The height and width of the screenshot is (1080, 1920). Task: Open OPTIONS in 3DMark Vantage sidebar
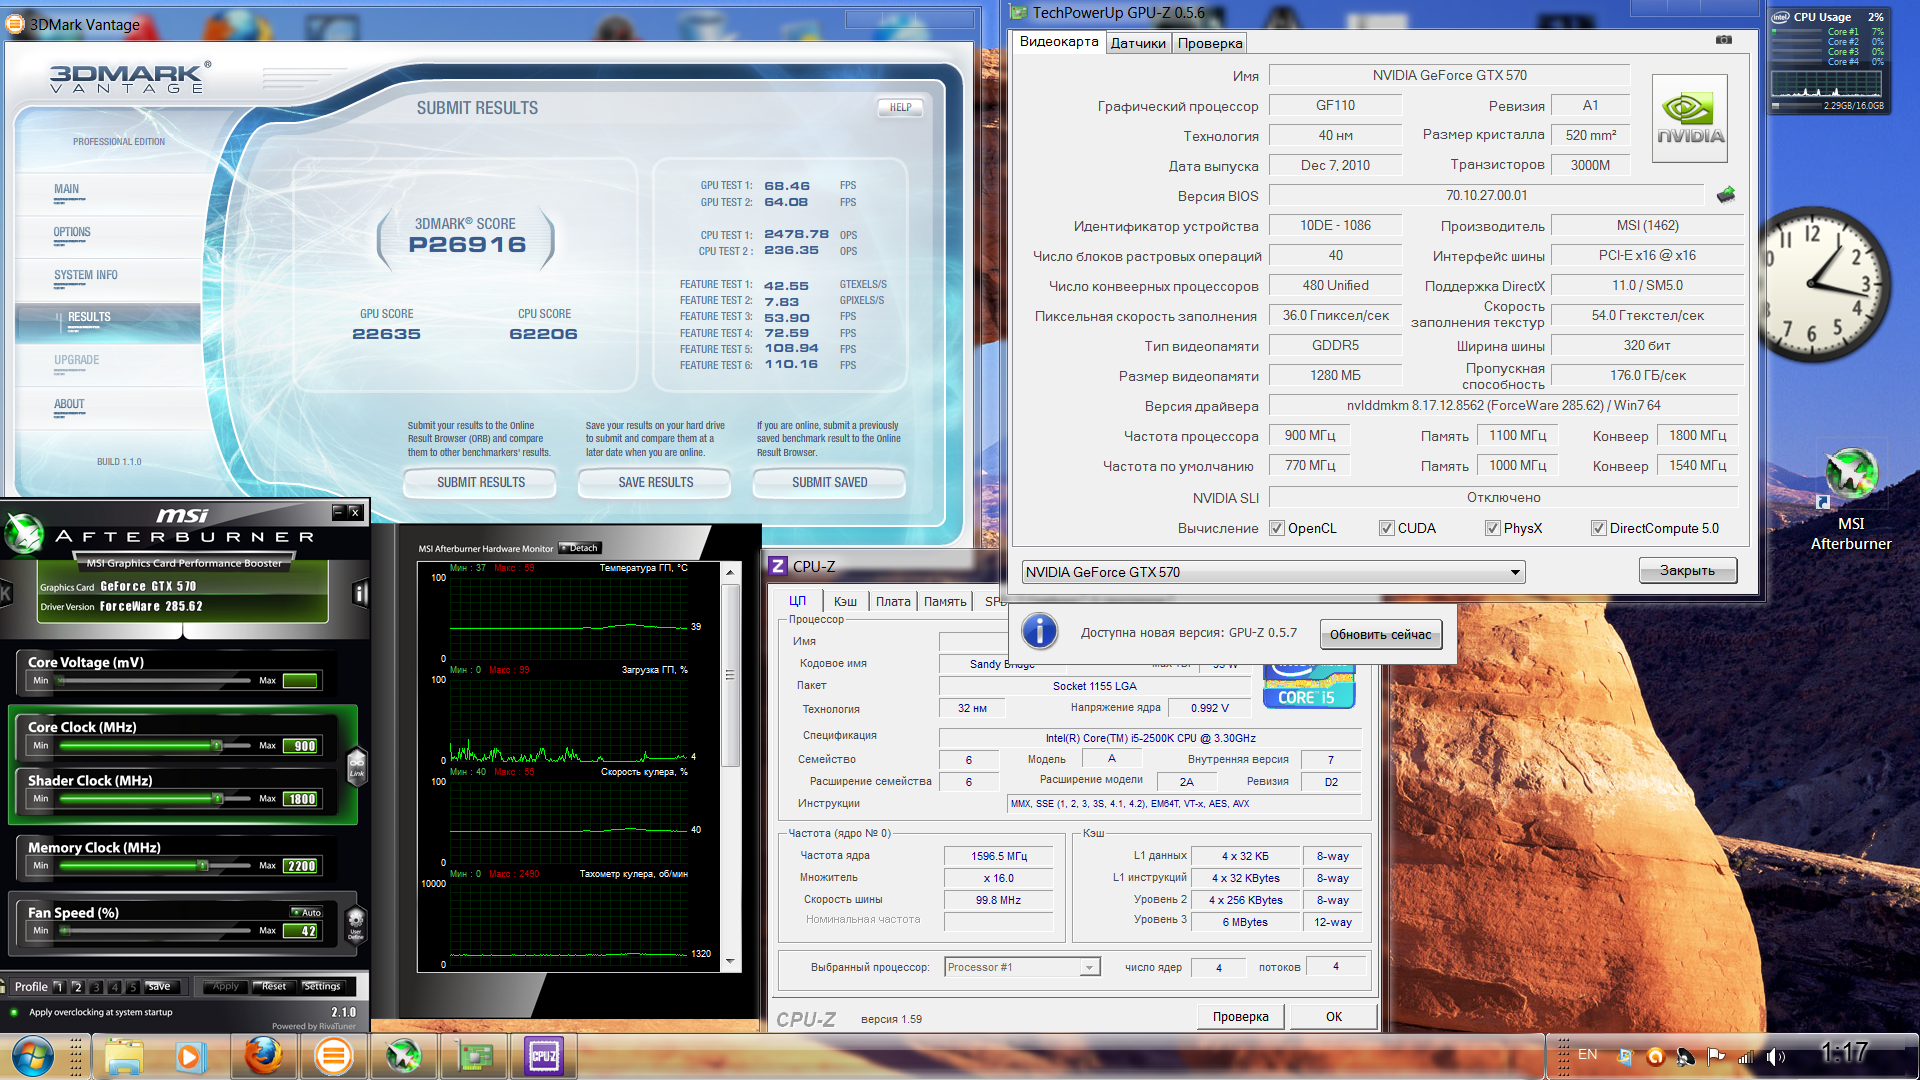coord(72,232)
